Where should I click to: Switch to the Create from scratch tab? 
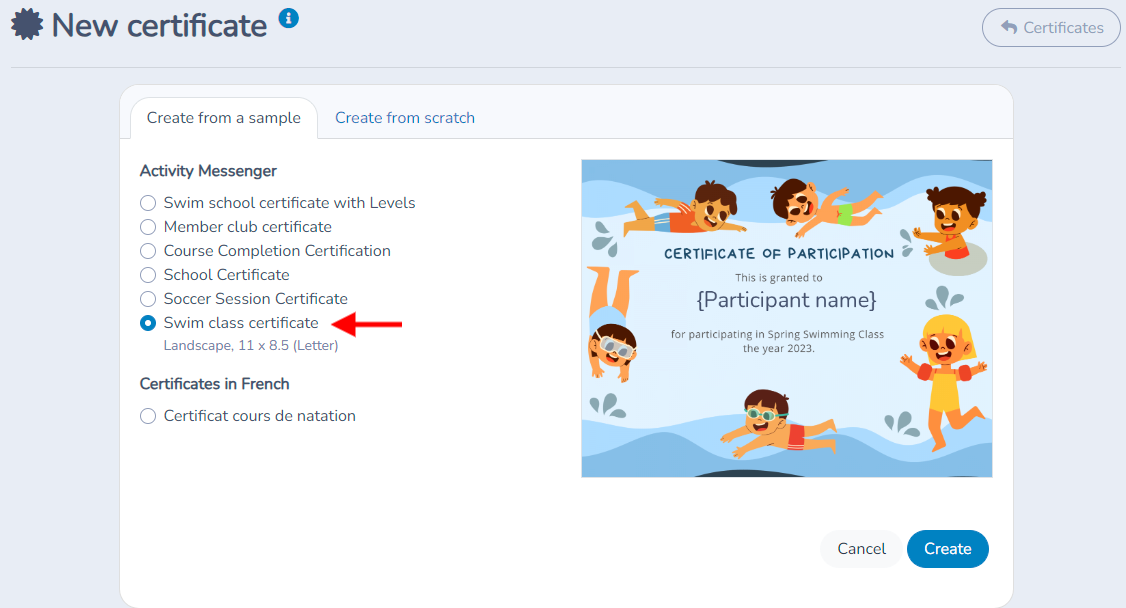point(405,118)
